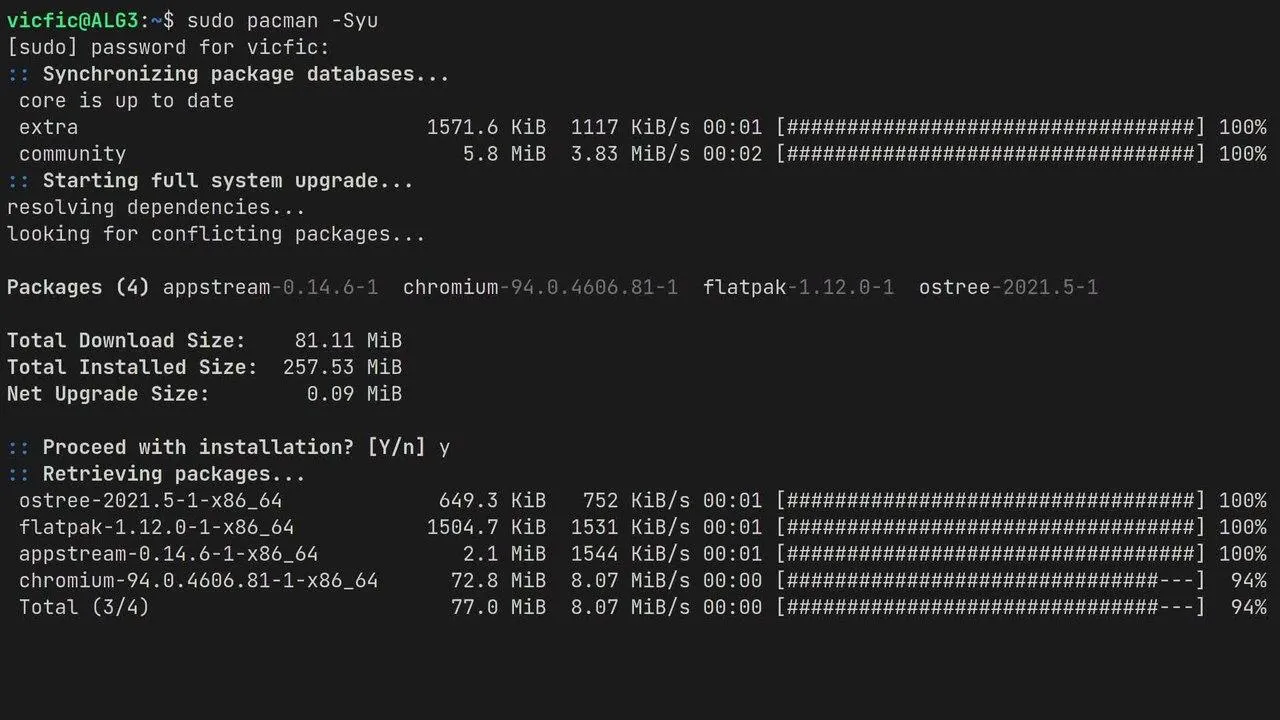Click 'core is up to date' text
The image size is (1280, 720).
[126, 101]
